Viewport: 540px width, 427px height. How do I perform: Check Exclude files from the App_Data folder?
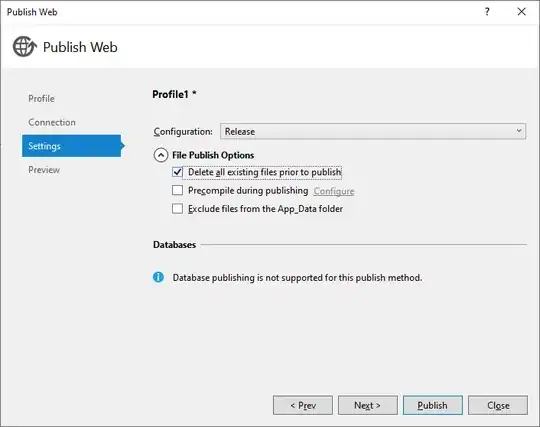pyautogui.click(x=177, y=208)
